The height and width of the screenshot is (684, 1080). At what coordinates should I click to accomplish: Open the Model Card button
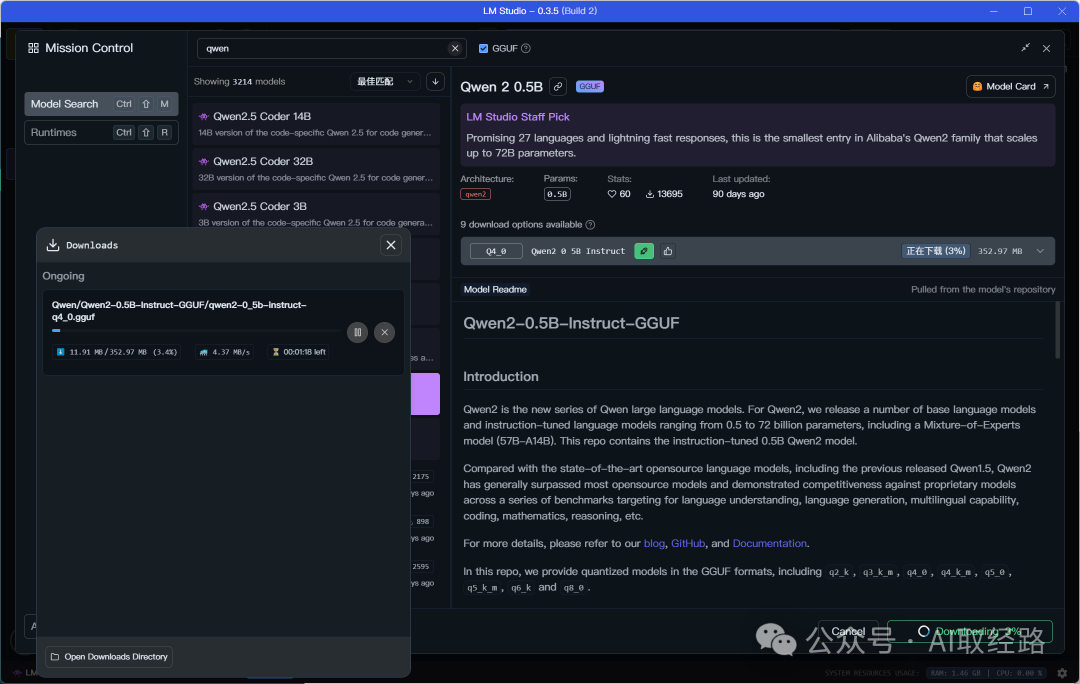point(1010,86)
